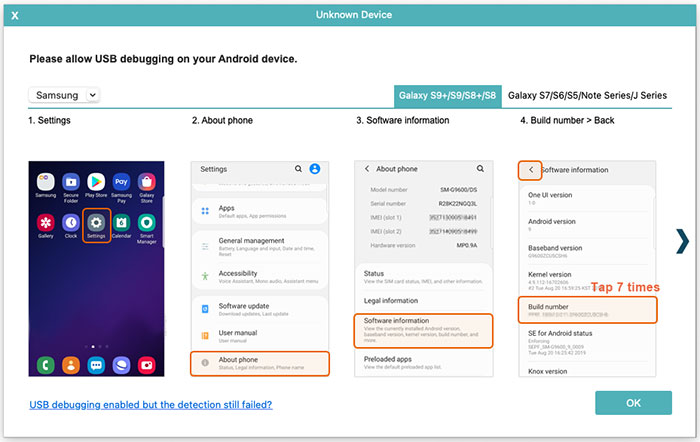Click back arrow in About phone image
This screenshot has height=442, width=700.
pyautogui.click(x=367, y=169)
